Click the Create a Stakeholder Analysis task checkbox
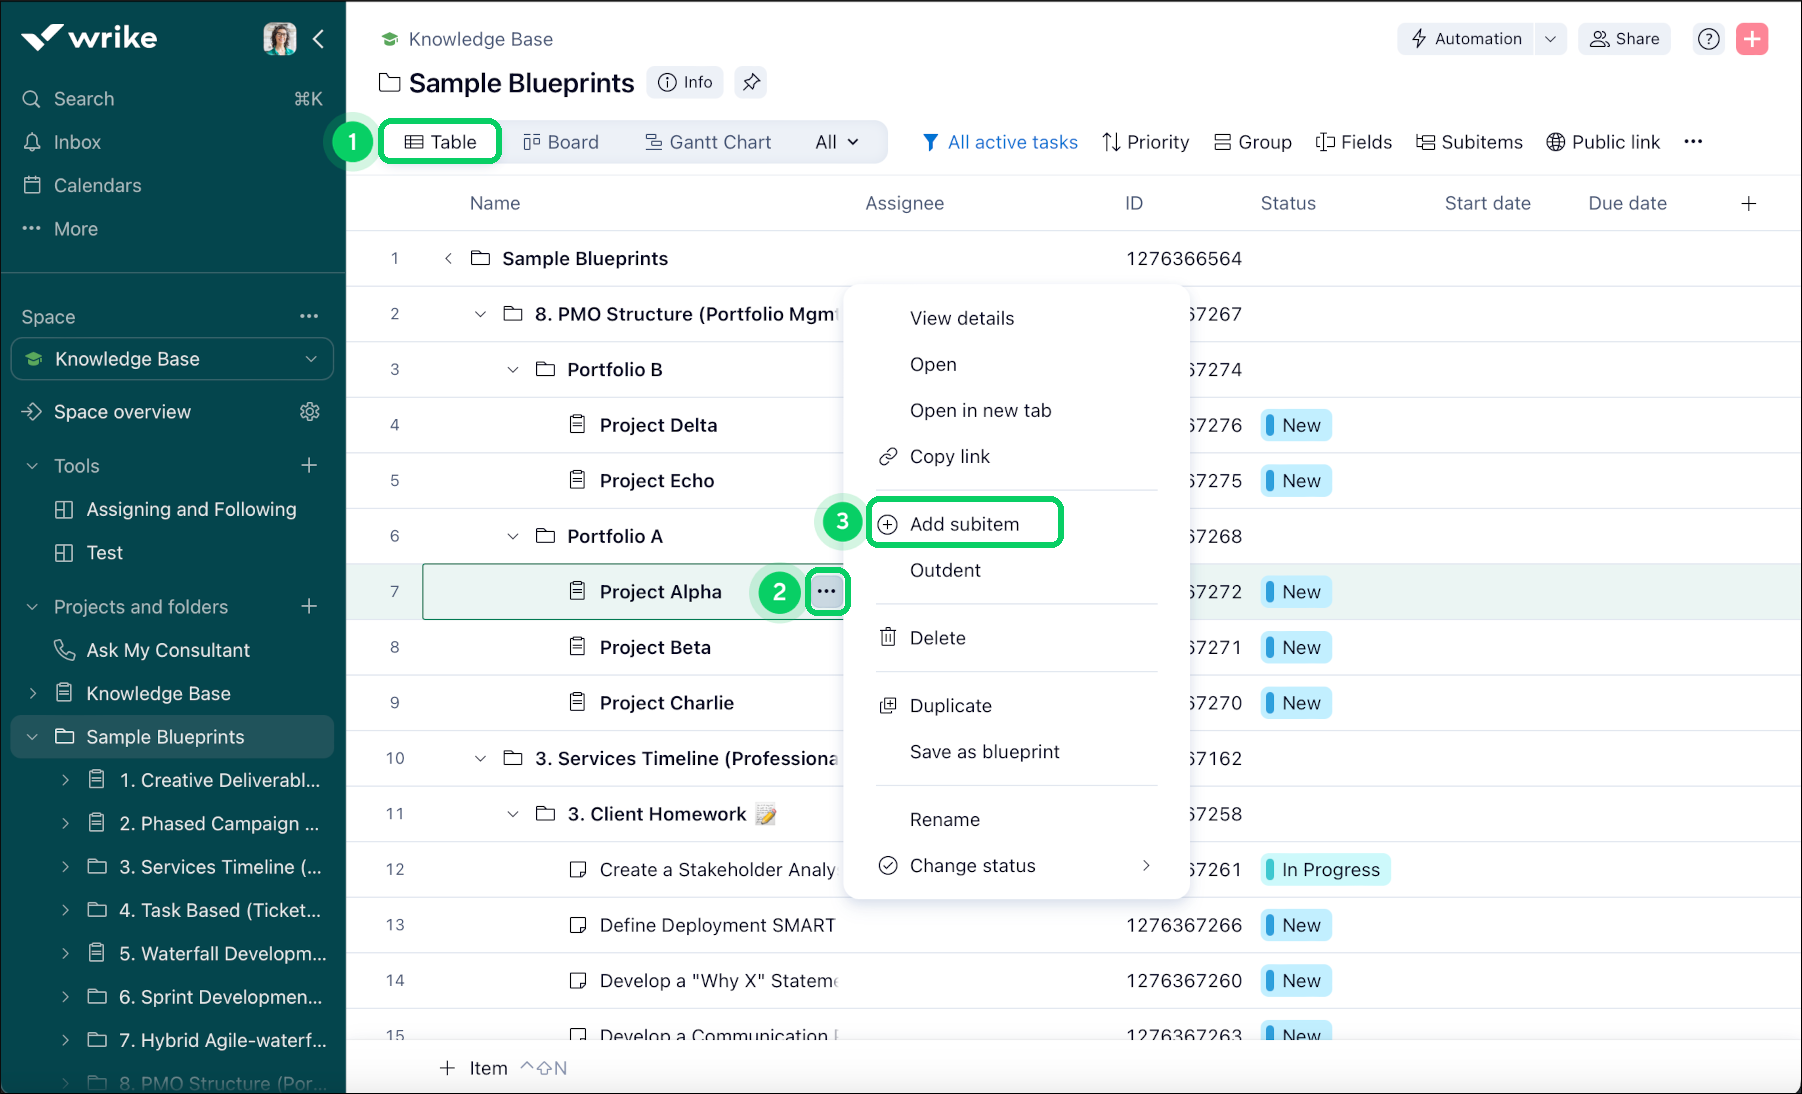 [578, 870]
